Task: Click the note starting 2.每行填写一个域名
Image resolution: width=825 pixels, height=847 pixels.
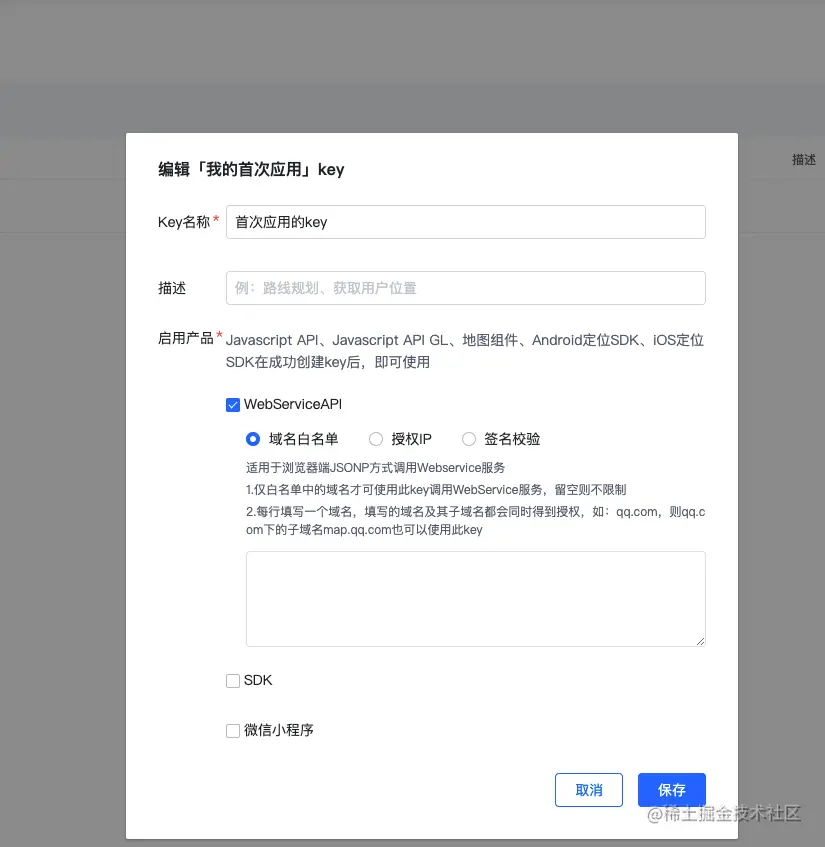Action: point(475,521)
